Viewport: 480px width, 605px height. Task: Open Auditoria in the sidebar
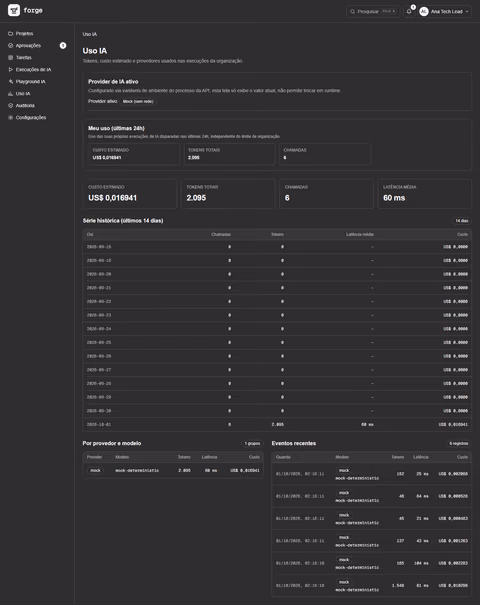click(25, 105)
